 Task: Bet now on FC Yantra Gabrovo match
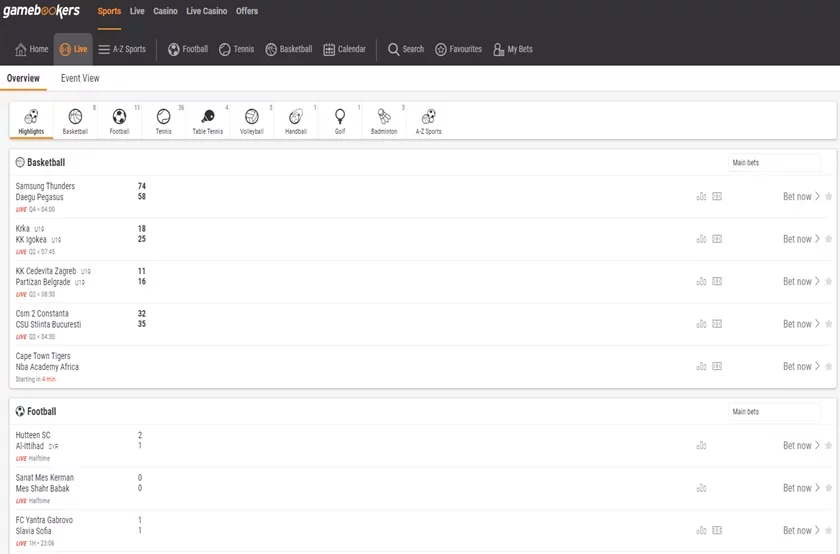(x=801, y=530)
